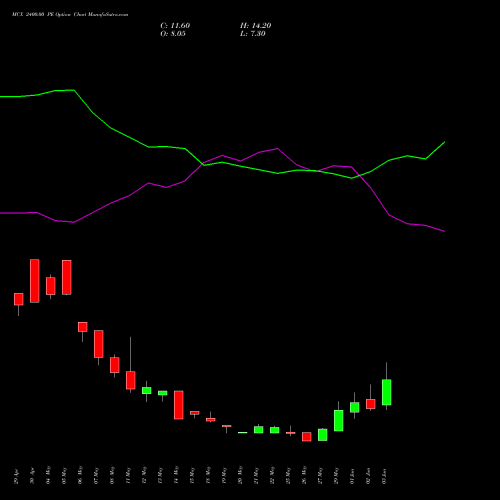Select the close value 'C: 11.60'

175,26
